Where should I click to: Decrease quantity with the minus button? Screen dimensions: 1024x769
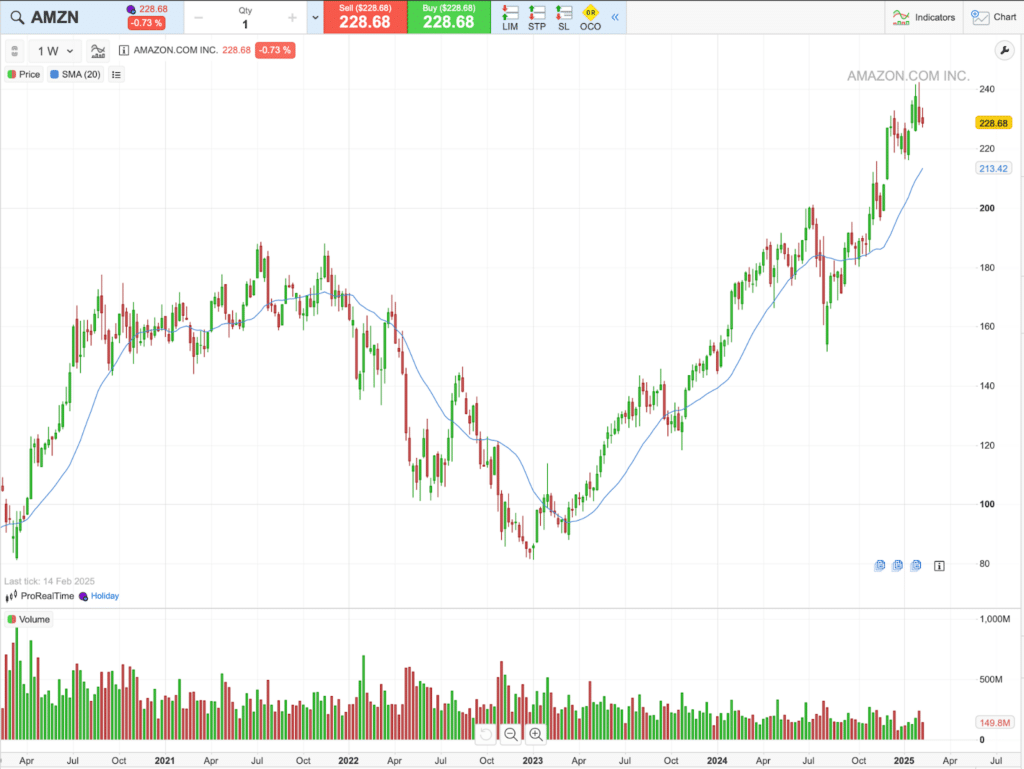(x=199, y=18)
